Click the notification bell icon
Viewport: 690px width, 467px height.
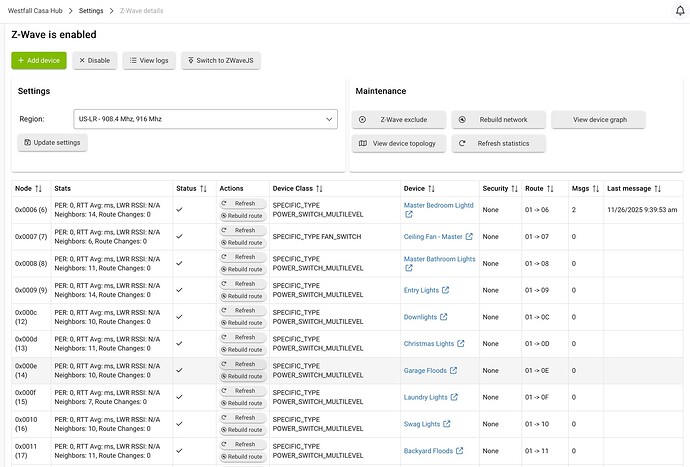(x=680, y=10)
